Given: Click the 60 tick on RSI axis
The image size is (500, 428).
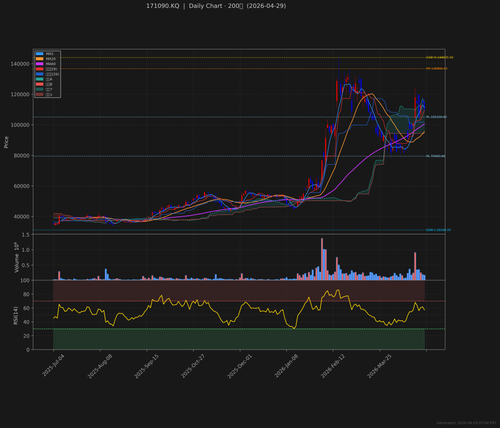Looking at the screenshot, I should tap(26, 308).
